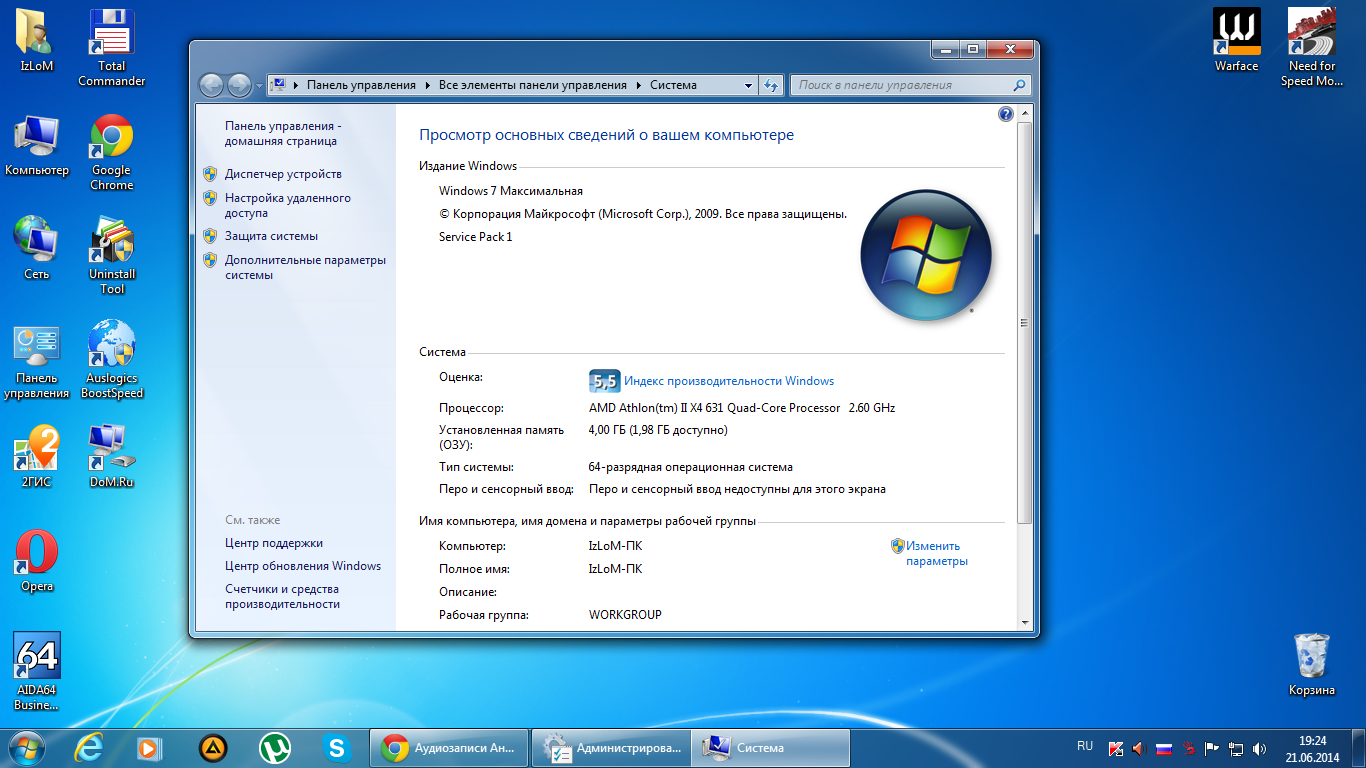Viewport: 1366px width, 768px height.
Task: Click the red handprint tray icon
Action: [x=1188, y=748]
